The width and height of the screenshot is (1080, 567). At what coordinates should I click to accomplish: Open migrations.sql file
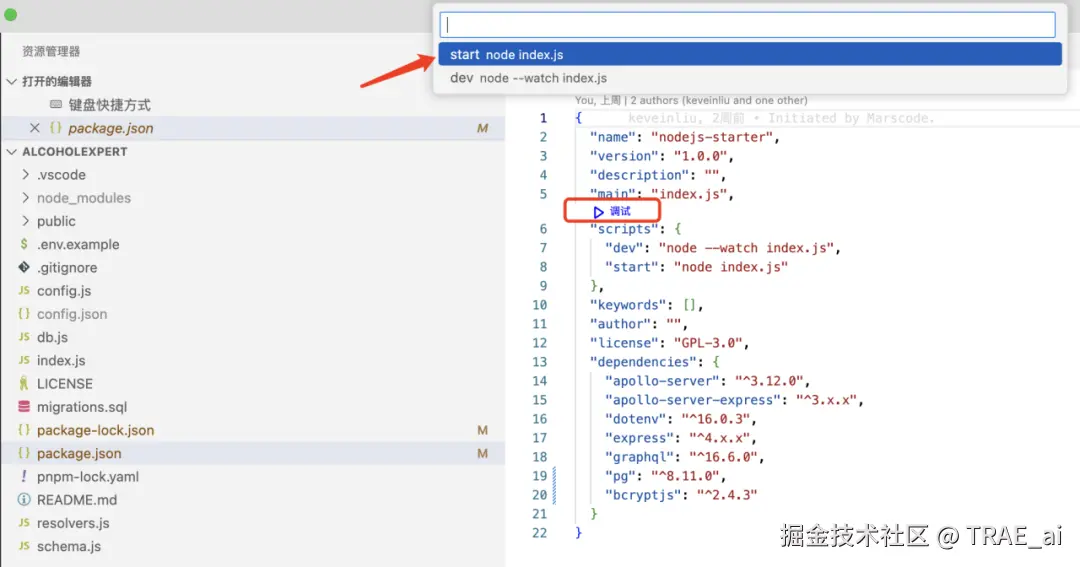[x=82, y=407]
